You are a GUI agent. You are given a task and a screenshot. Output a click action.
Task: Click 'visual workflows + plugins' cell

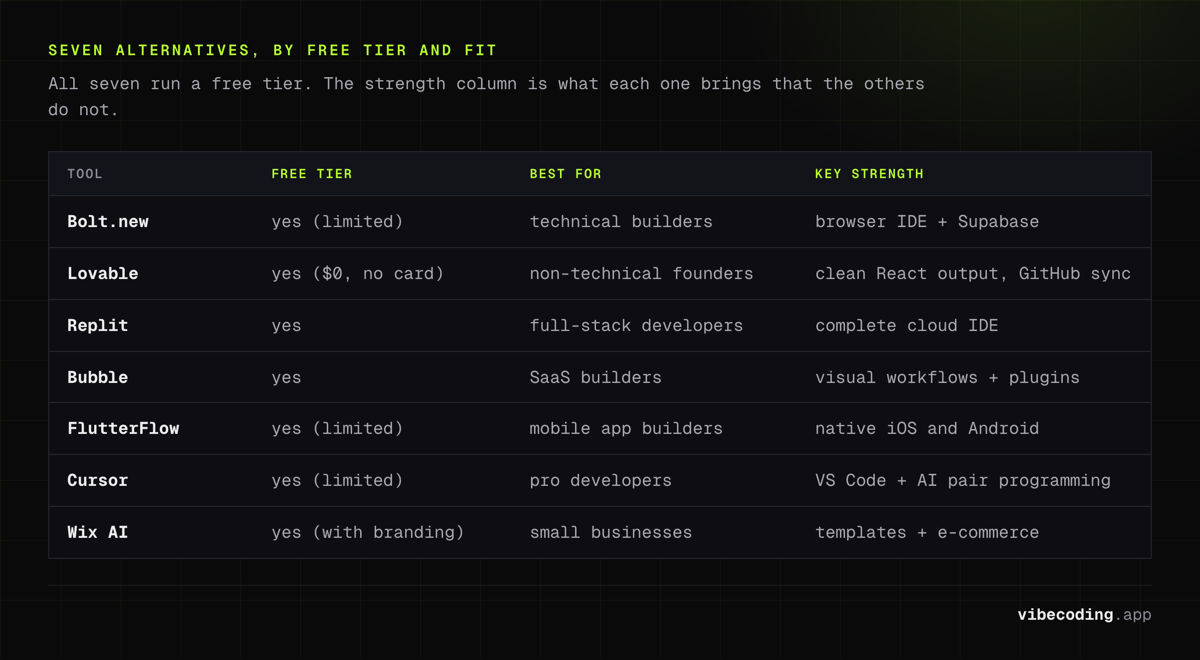click(947, 378)
